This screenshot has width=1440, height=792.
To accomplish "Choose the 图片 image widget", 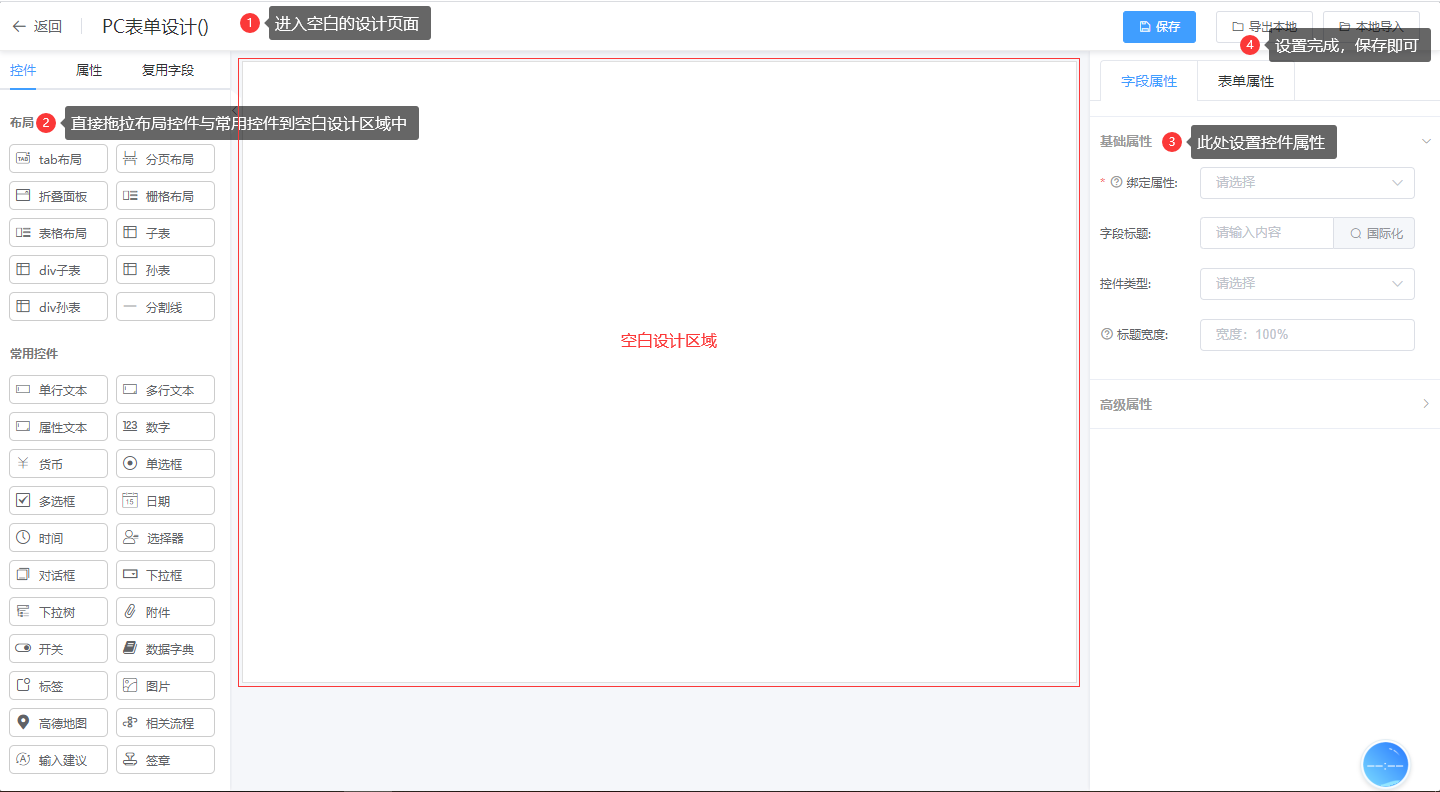I will click(x=166, y=686).
